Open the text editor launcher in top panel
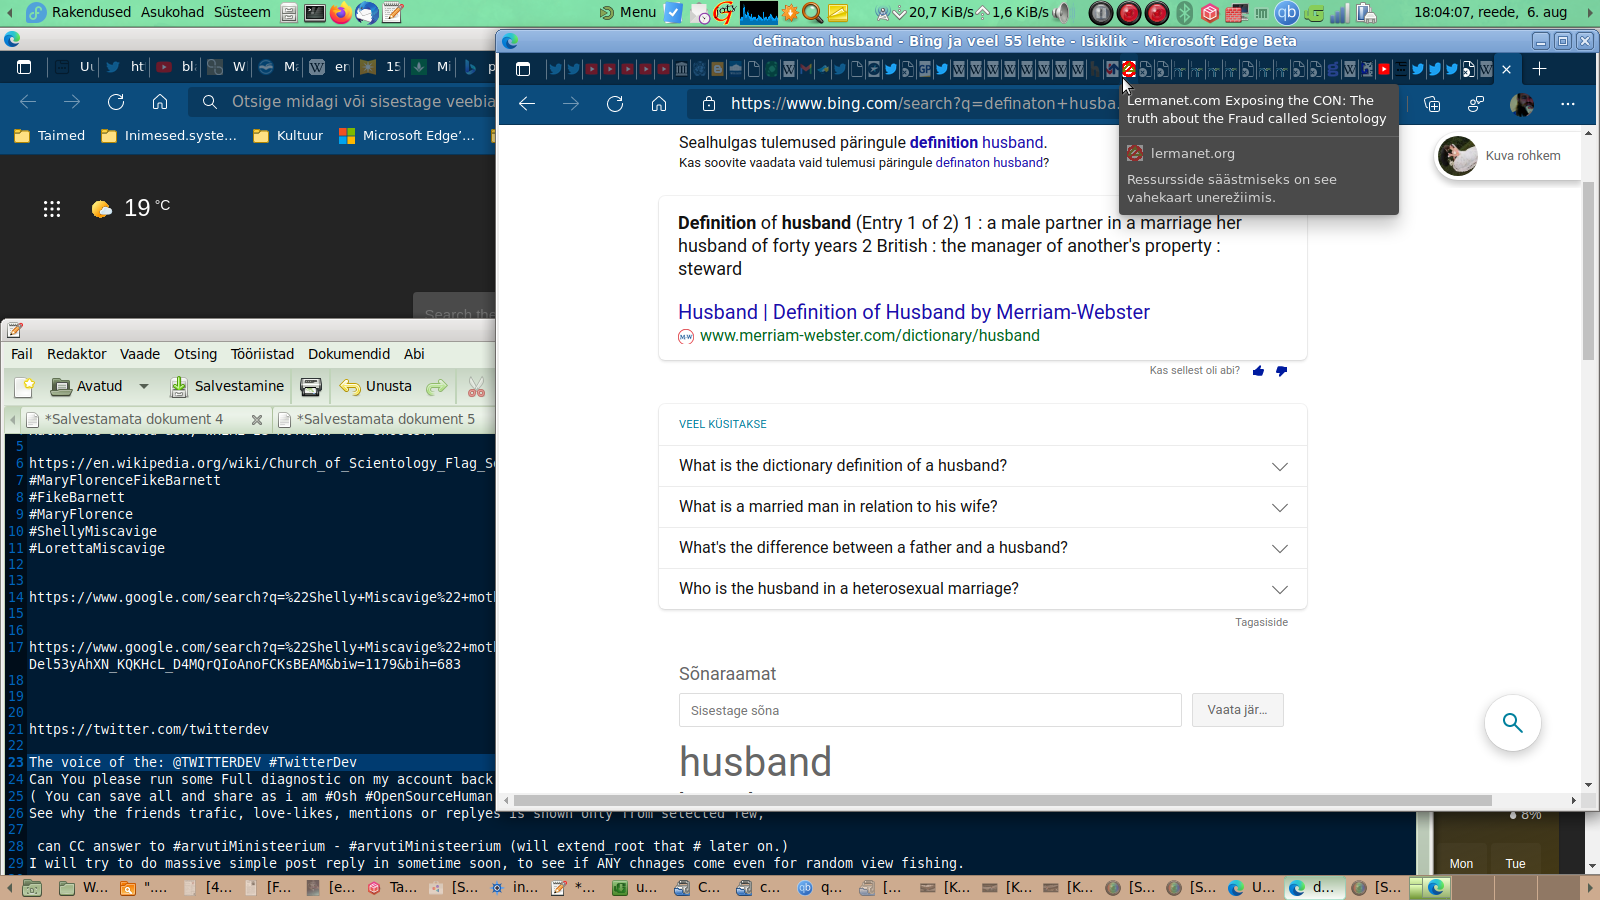 [393, 13]
